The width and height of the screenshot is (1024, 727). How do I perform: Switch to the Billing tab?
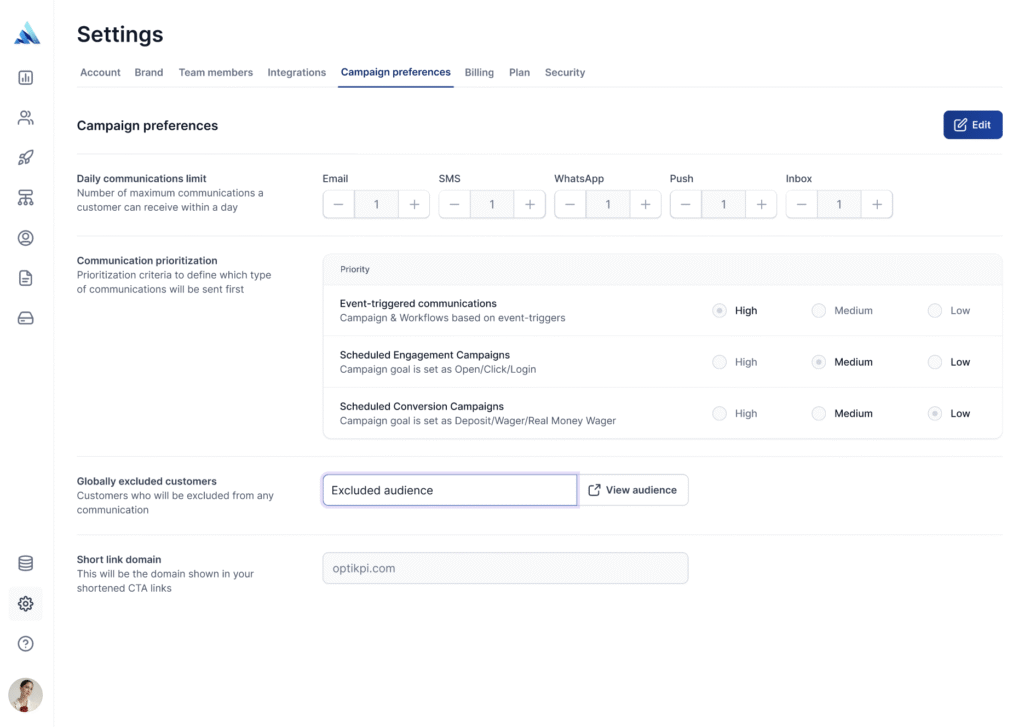click(x=479, y=73)
